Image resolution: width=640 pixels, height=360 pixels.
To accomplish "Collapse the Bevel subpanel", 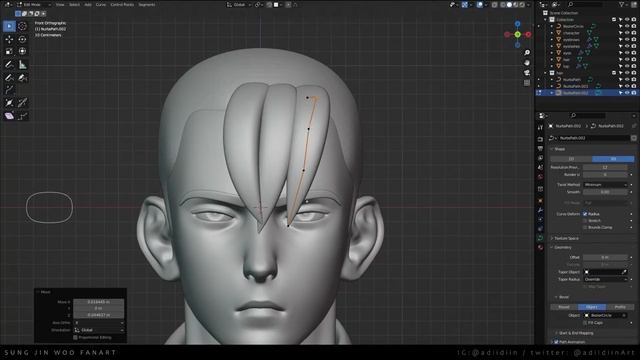I will click(564, 297).
